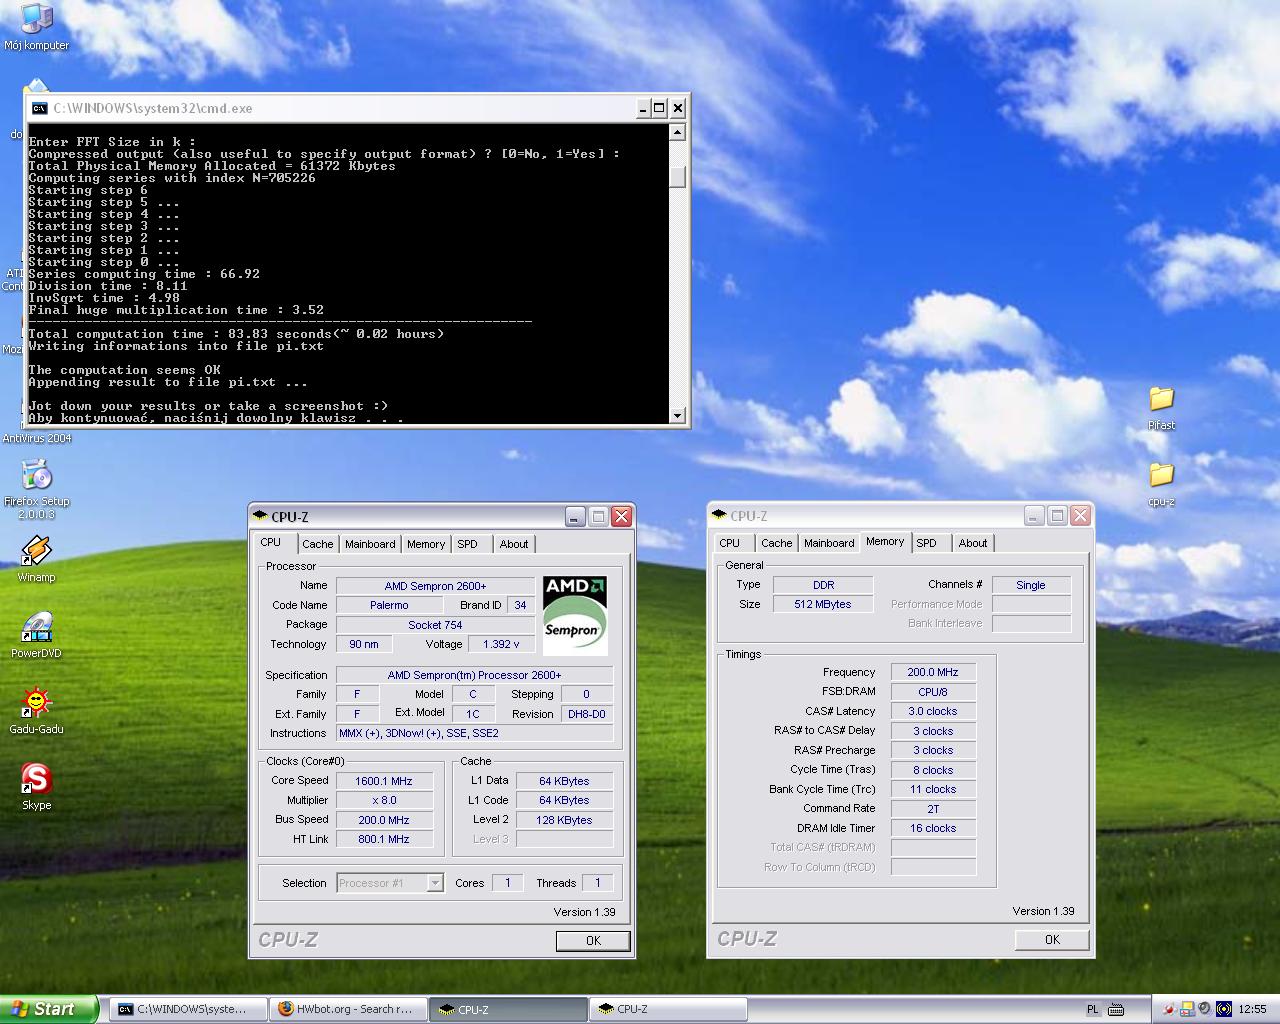Image resolution: width=1280 pixels, height=1024 pixels.
Task: Open the keyboard icon in the language bar
Action: 1116,1009
